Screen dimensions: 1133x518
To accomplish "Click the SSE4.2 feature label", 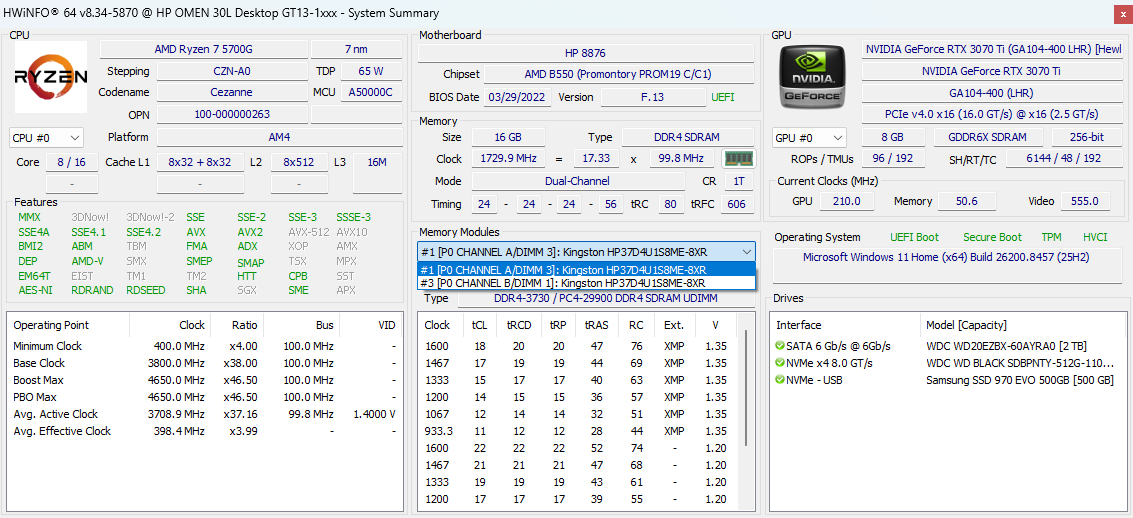I will [x=144, y=232].
